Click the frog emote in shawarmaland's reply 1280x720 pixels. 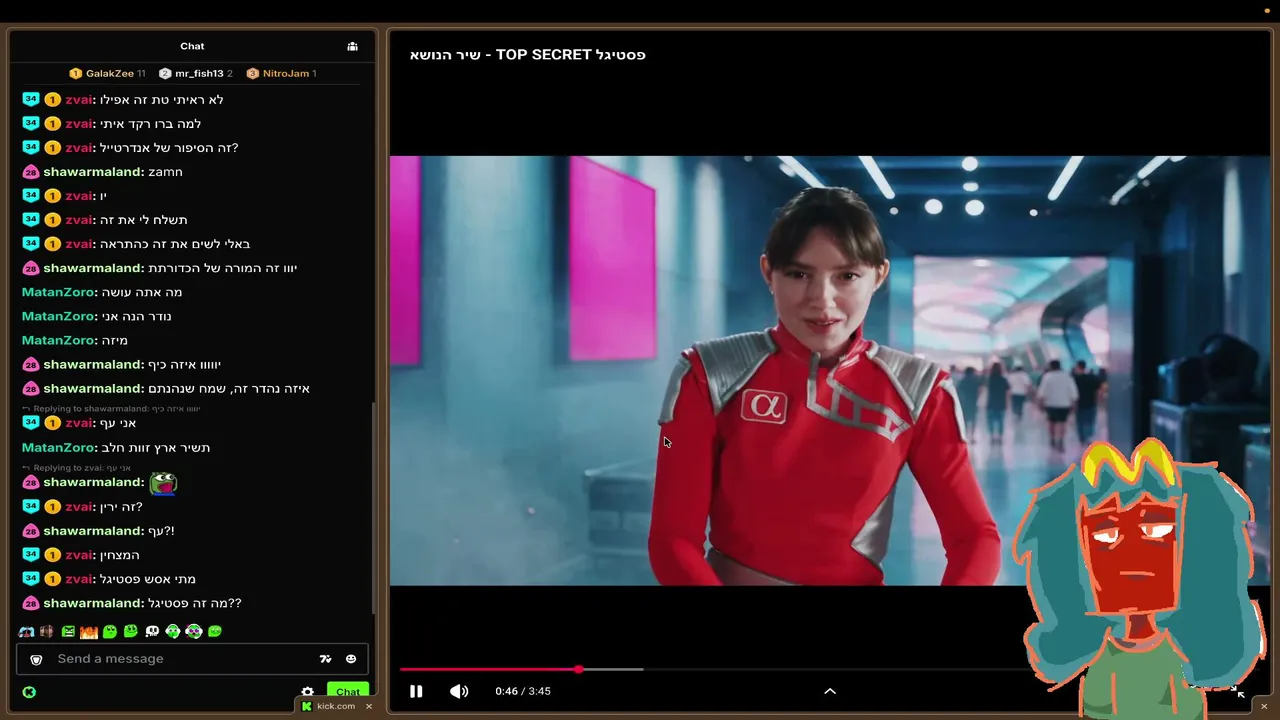pyautogui.click(x=163, y=483)
